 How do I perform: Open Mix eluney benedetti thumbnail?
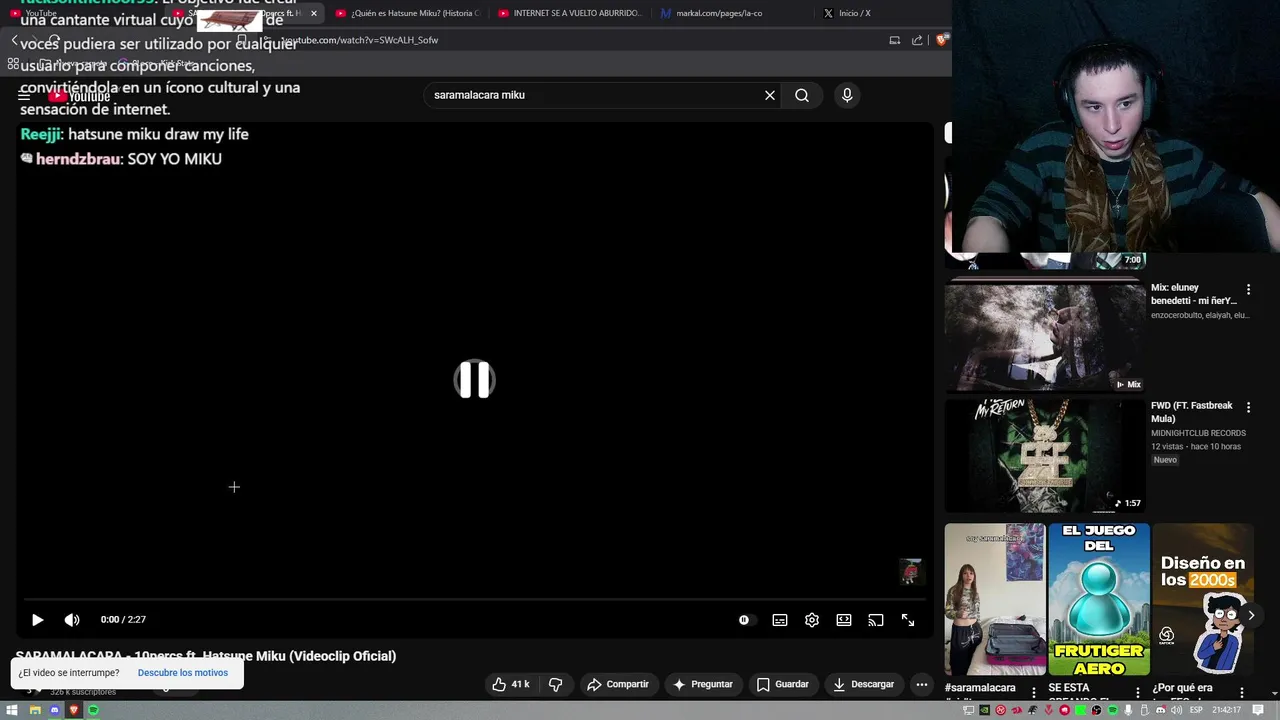pyautogui.click(x=1044, y=335)
